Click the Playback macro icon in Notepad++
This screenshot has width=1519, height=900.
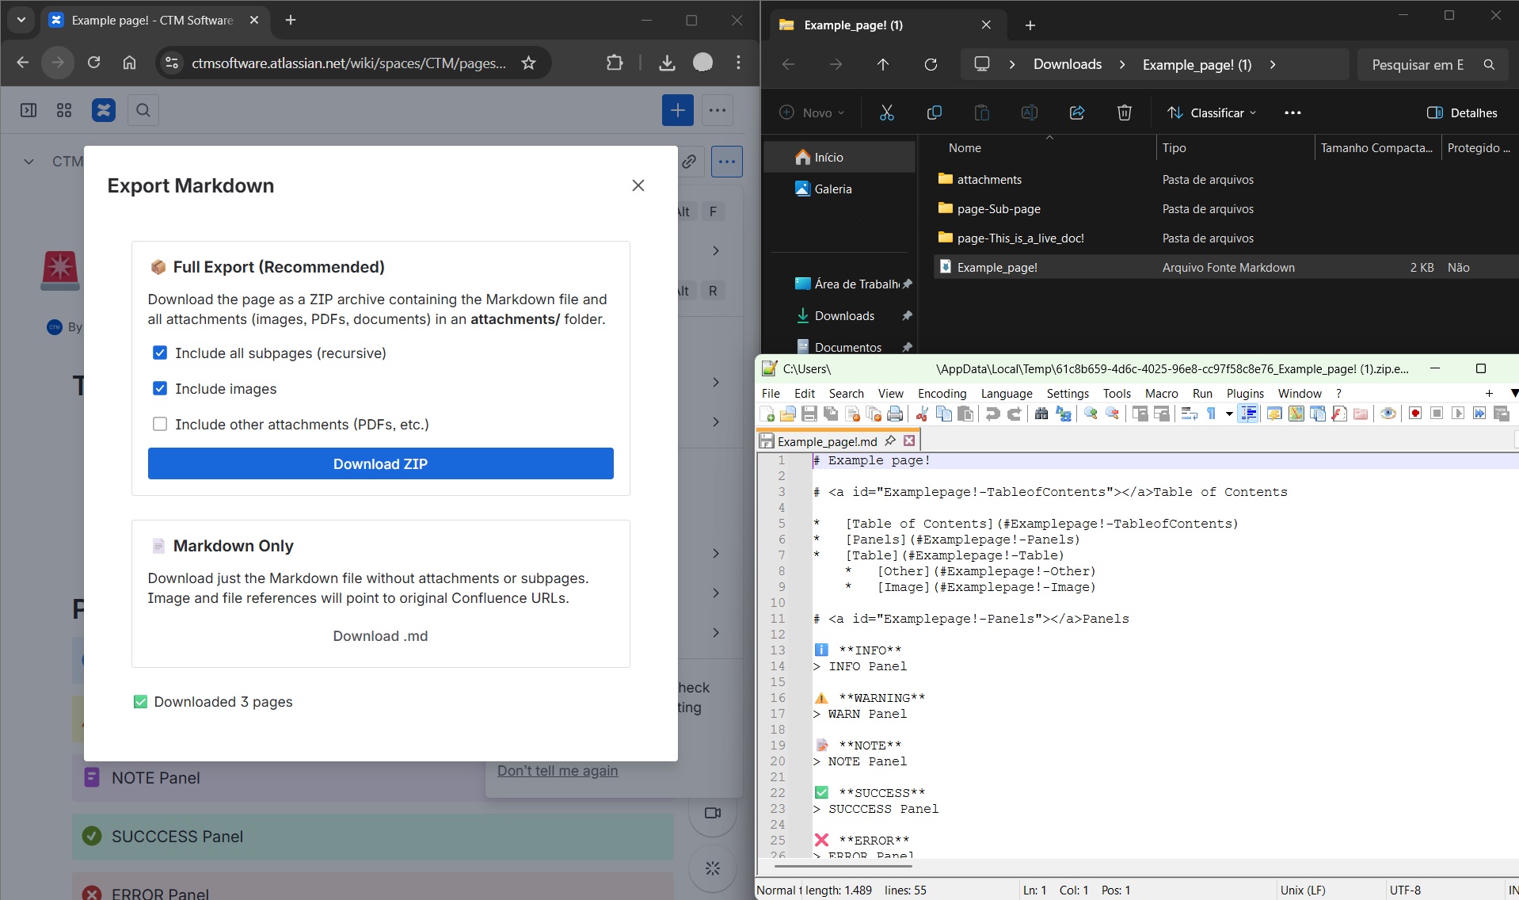click(x=1458, y=414)
